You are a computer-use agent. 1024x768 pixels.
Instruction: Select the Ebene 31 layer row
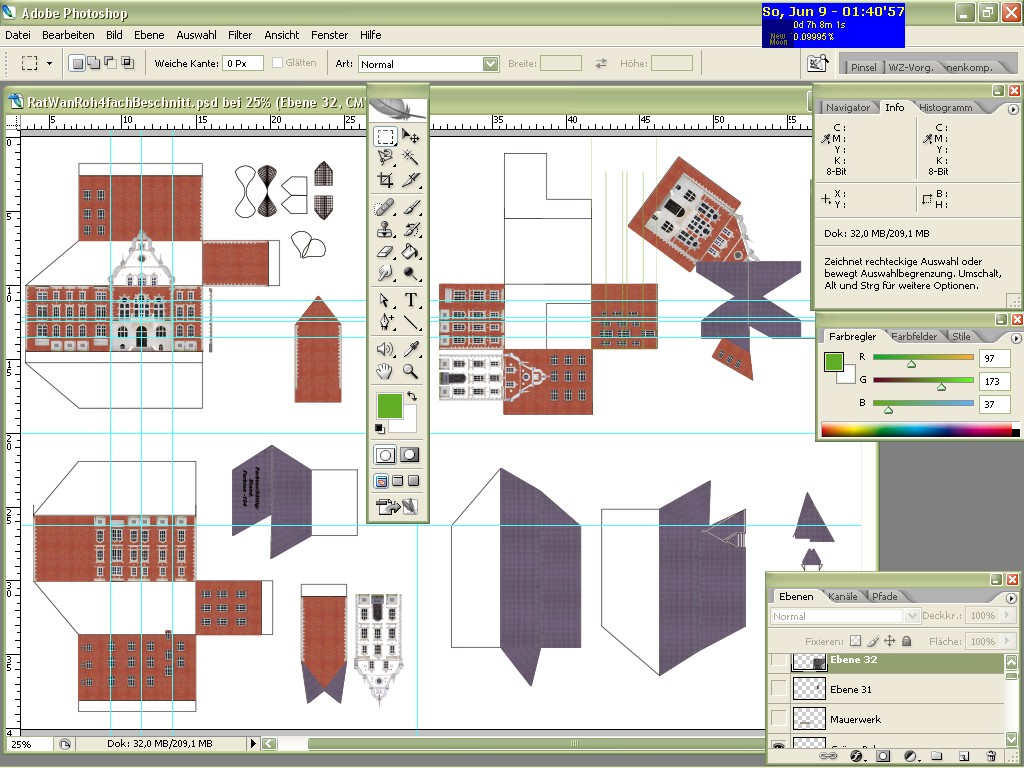(x=897, y=689)
